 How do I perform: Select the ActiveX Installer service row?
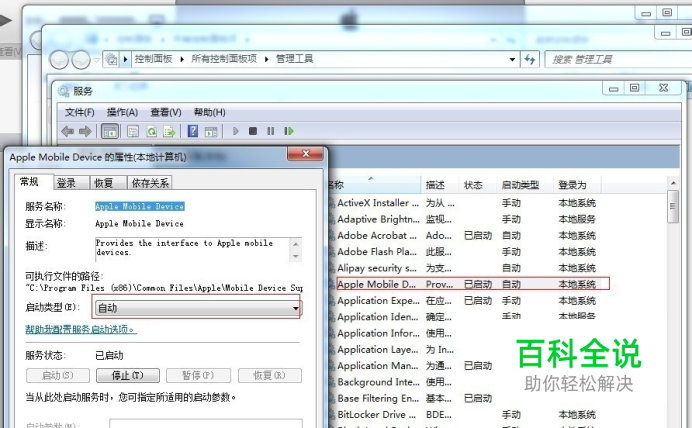(x=466, y=203)
